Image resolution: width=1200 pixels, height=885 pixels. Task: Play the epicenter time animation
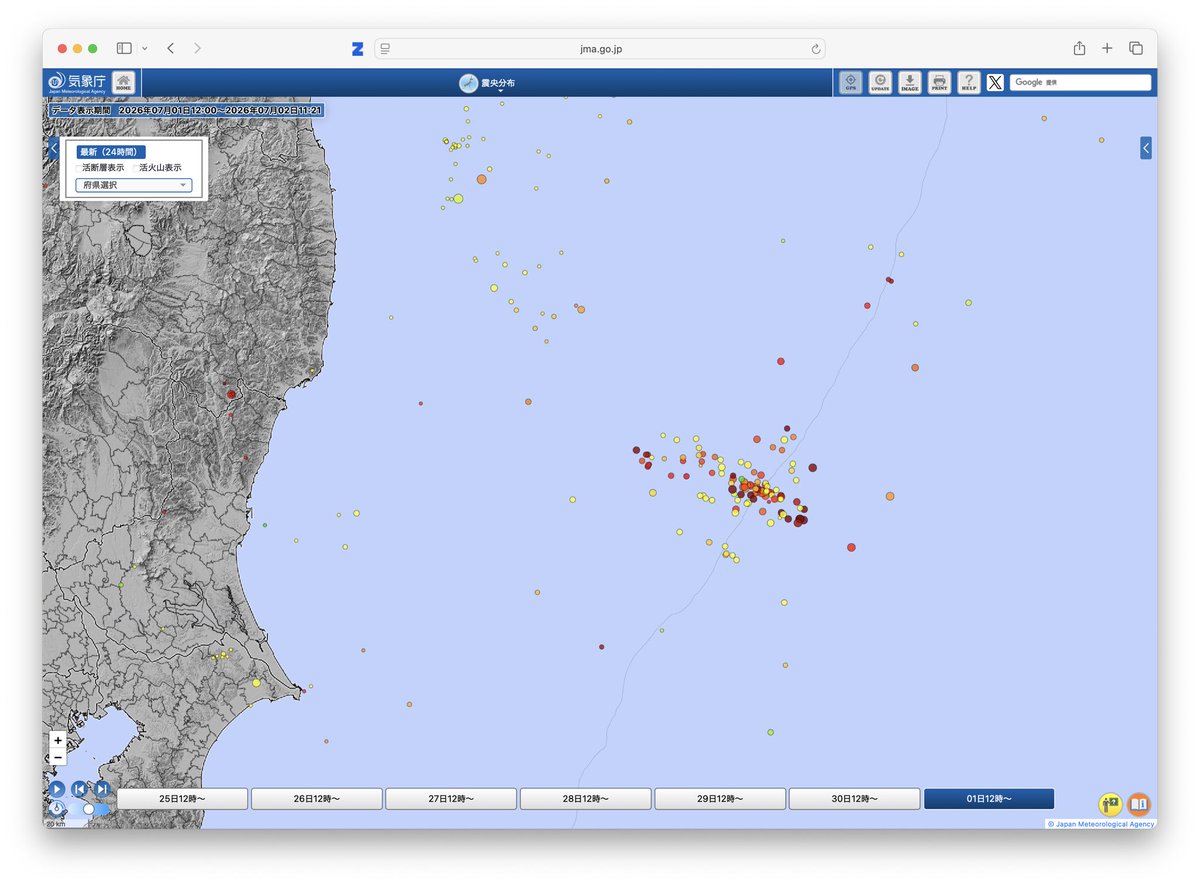click(57, 789)
